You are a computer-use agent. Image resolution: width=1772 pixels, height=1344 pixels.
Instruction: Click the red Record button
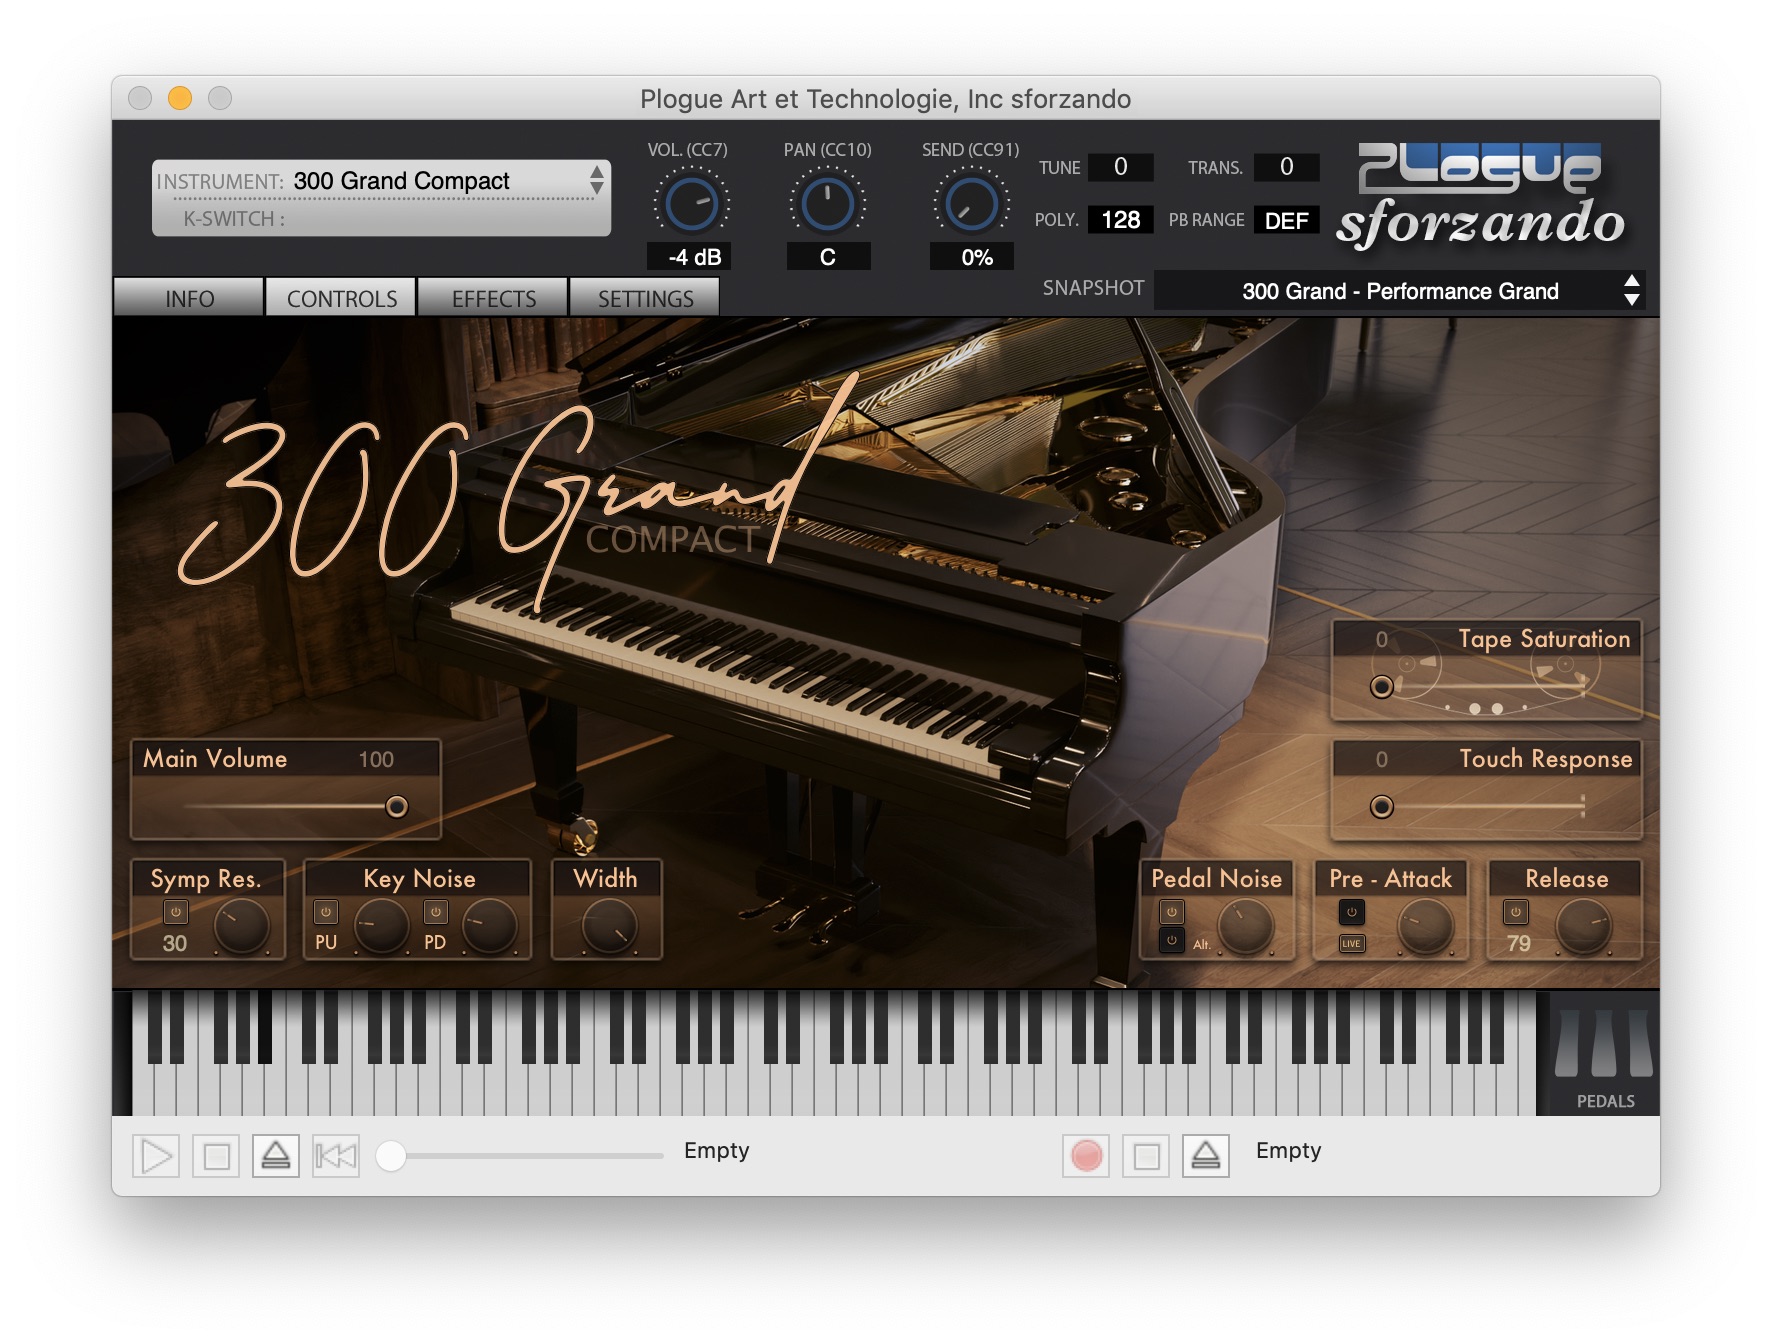[1086, 1156]
